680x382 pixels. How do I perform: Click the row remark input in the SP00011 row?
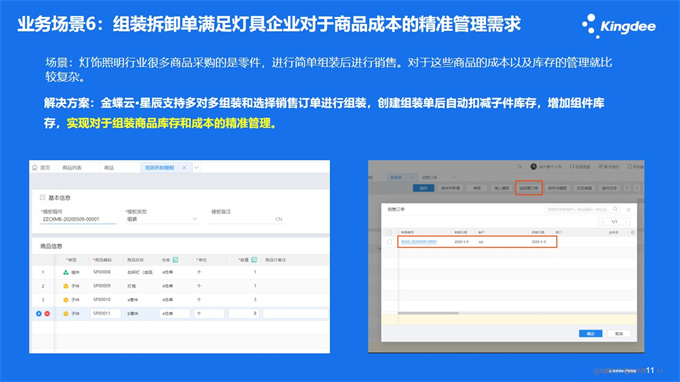pos(296,313)
